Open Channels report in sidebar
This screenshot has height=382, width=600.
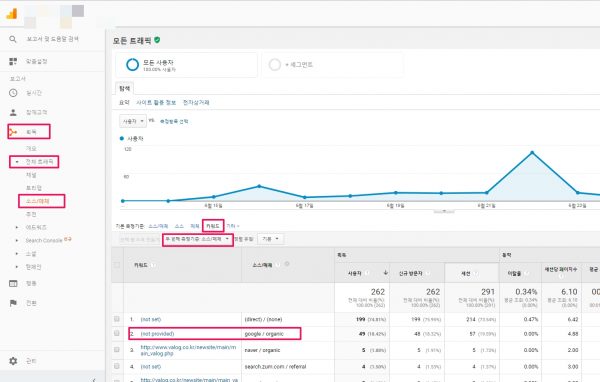point(31,175)
